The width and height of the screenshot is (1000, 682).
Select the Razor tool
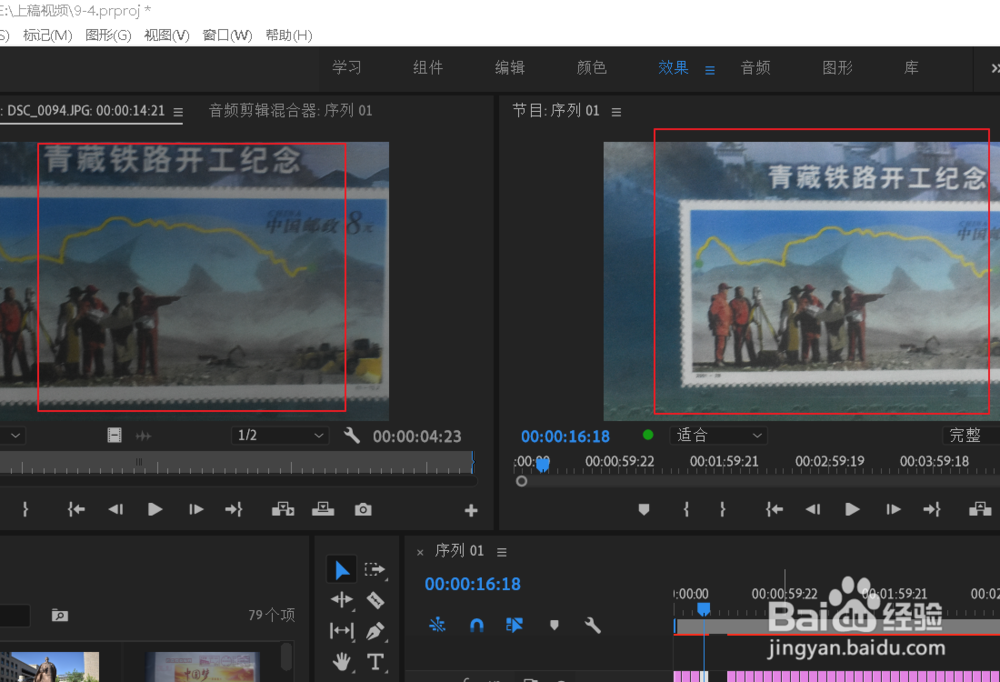tap(375, 600)
